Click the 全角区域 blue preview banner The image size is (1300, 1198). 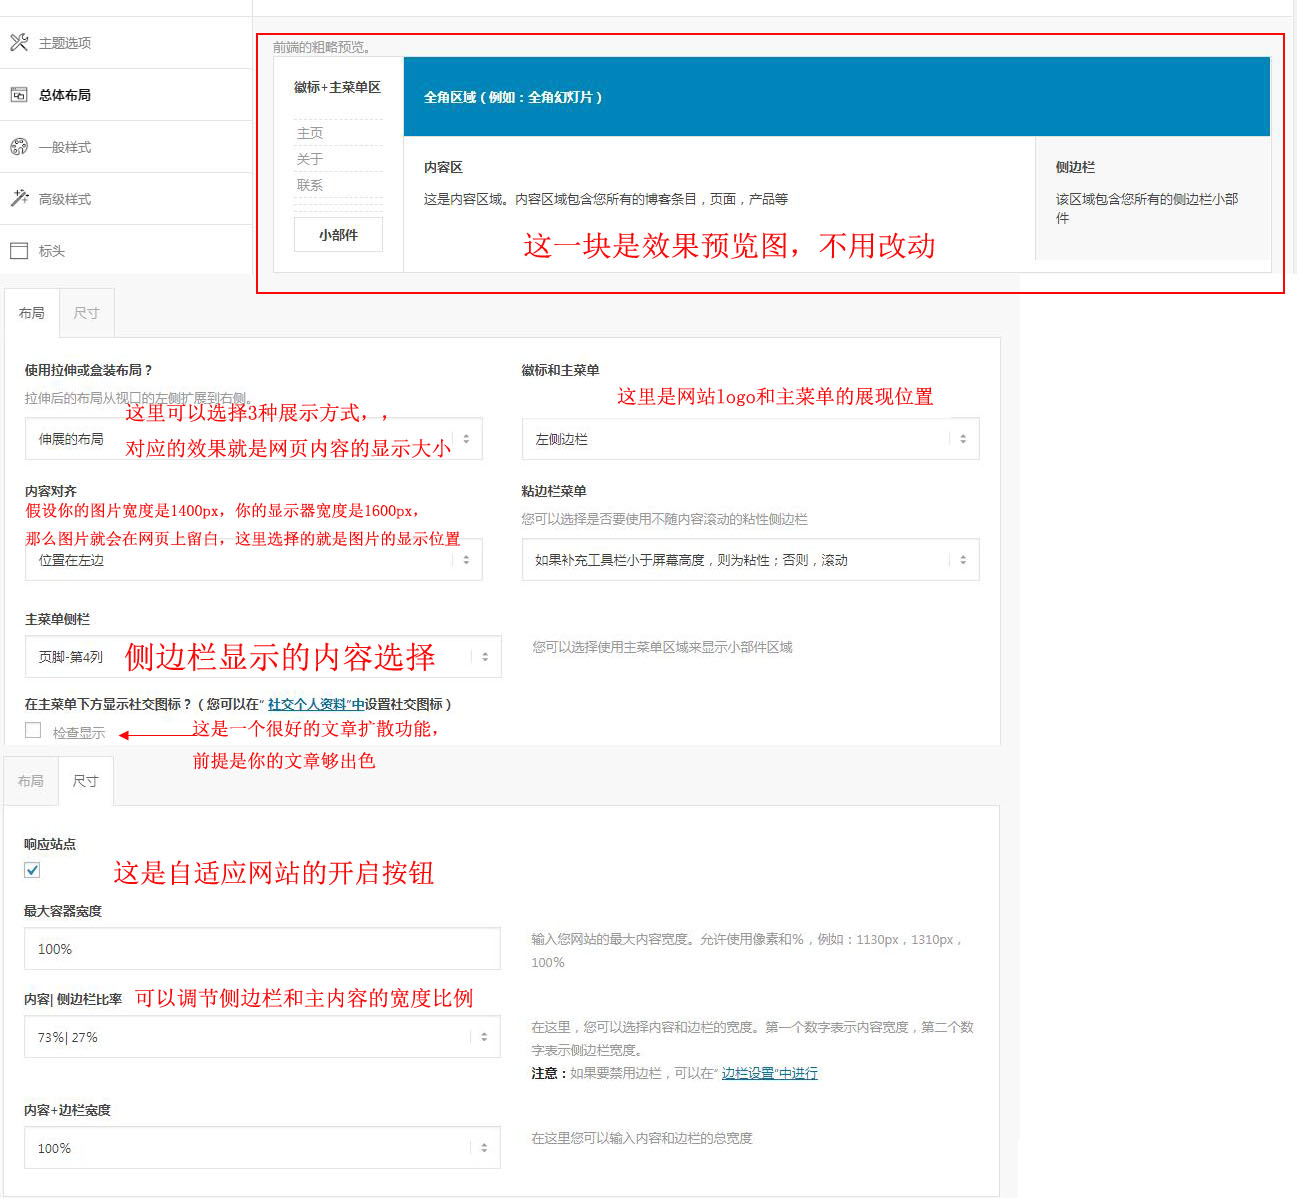pyautogui.click(x=837, y=96)
